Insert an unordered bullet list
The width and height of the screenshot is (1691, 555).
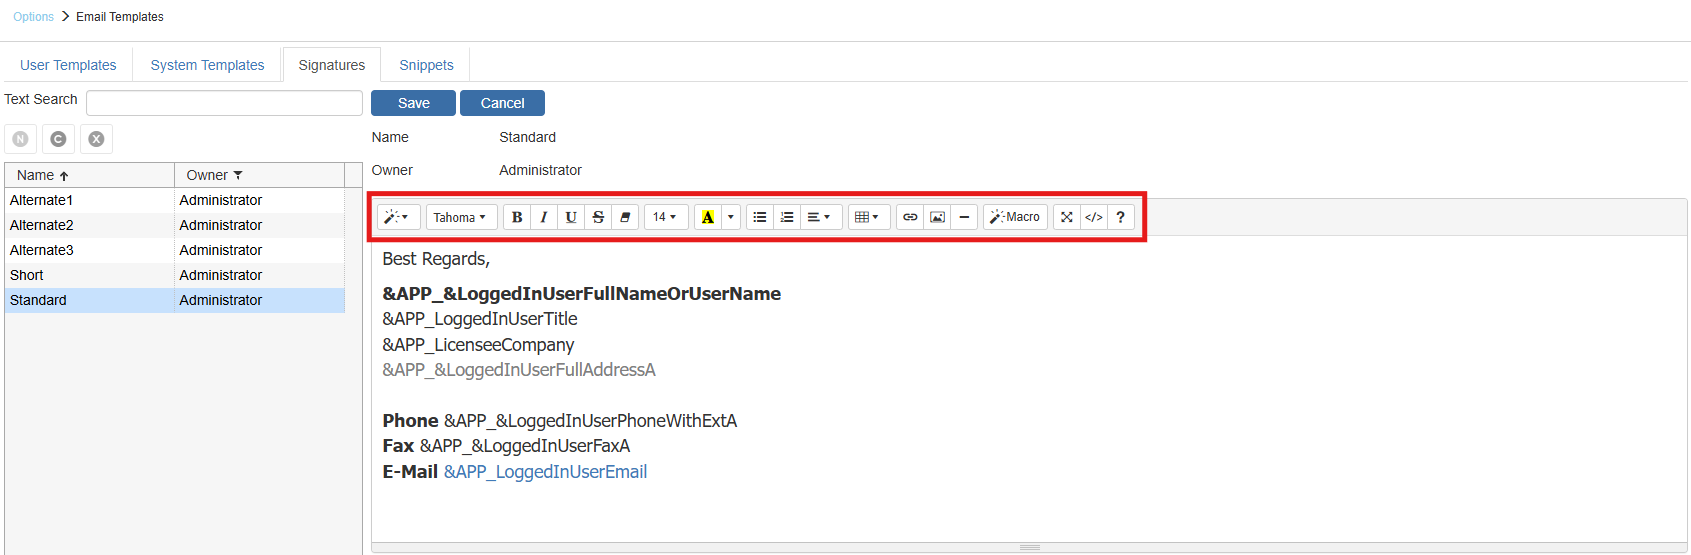click(x=760, y=217)
